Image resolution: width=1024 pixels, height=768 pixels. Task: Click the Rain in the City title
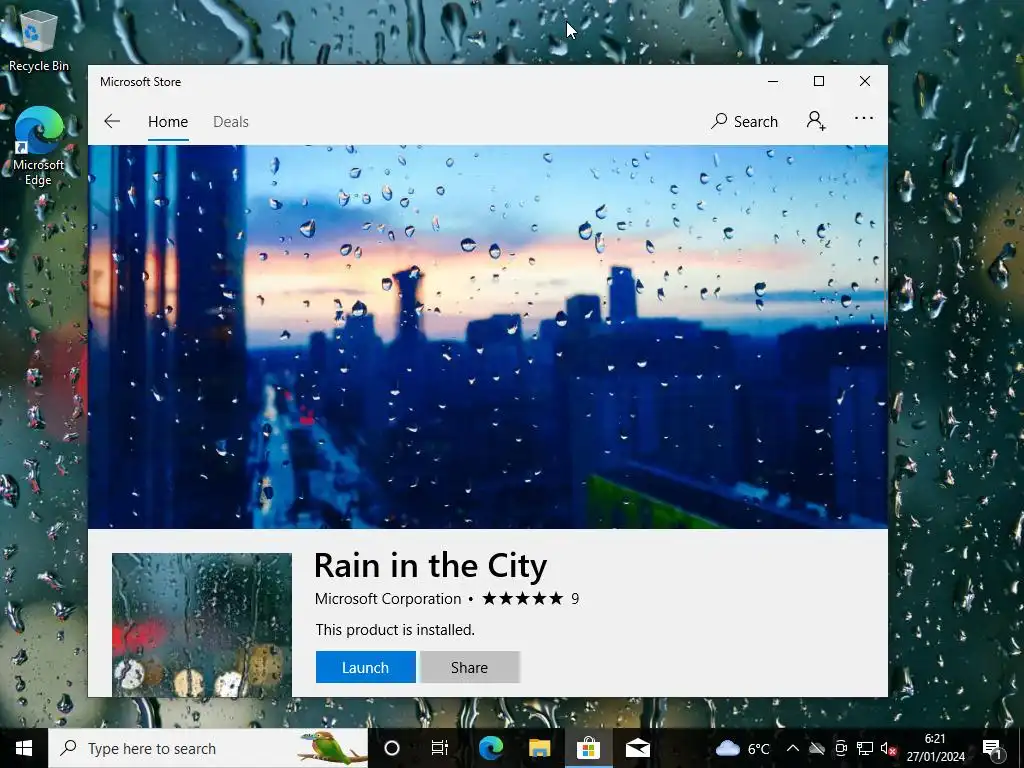coord(430,566)
